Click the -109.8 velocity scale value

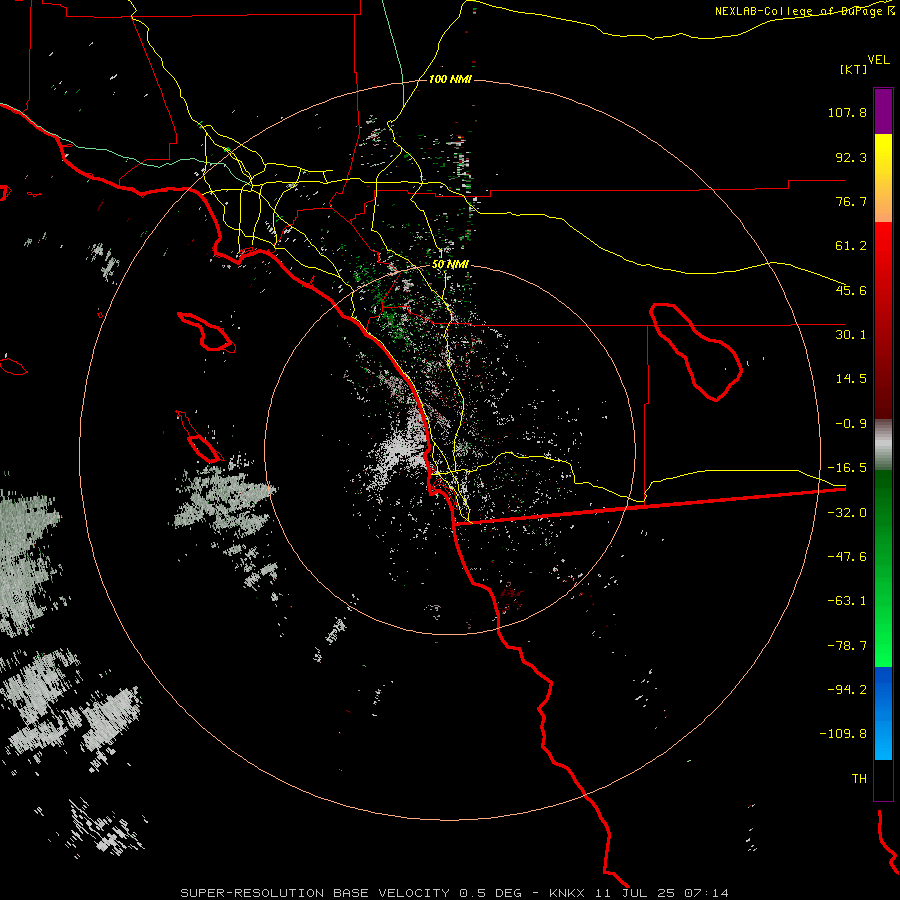[844, 734]
